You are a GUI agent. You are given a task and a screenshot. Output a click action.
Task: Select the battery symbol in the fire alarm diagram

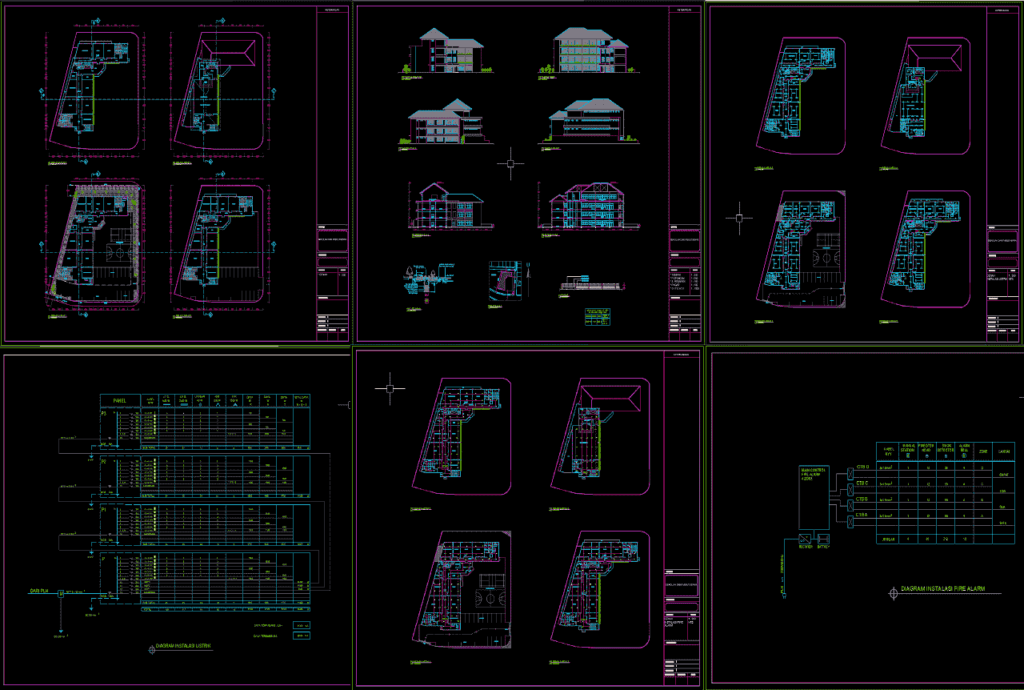pos(823,540)
